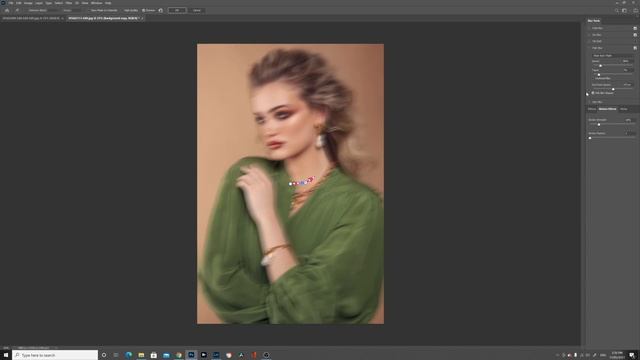This screenshot has height=360, width=640.
Task: Open the Layer menu
Action: tap(39, 3)
